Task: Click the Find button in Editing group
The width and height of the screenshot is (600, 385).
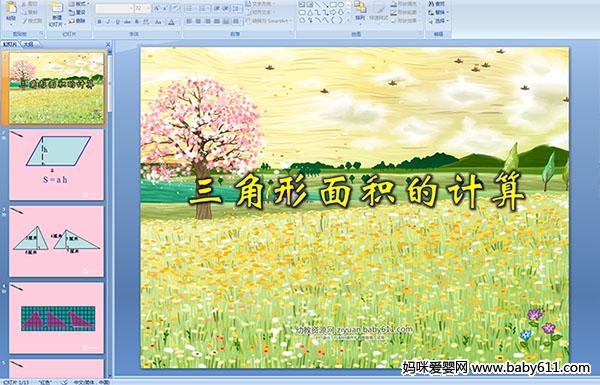Action: point(437,4)
